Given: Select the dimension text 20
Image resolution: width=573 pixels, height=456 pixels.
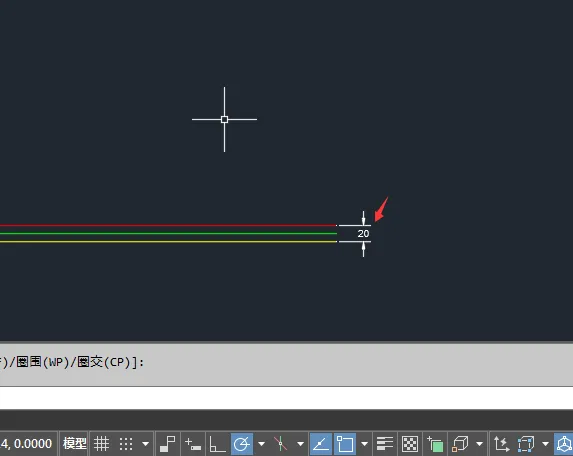Looking at the screenshot, I should click(x=363, y=233).
